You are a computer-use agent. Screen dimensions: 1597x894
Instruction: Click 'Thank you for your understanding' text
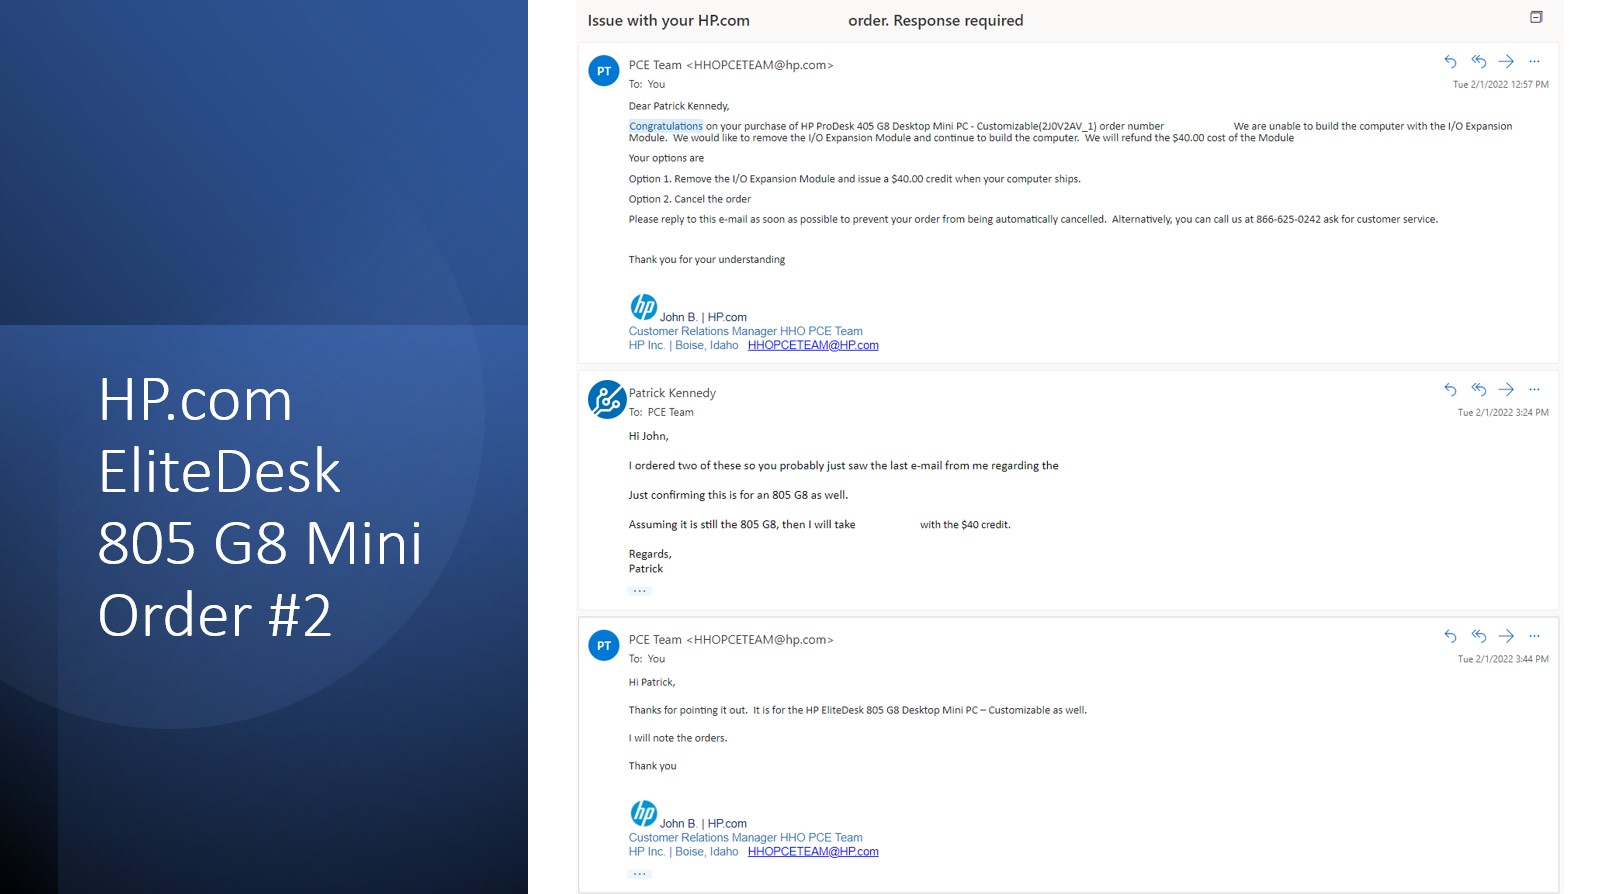tap(707, 260)
